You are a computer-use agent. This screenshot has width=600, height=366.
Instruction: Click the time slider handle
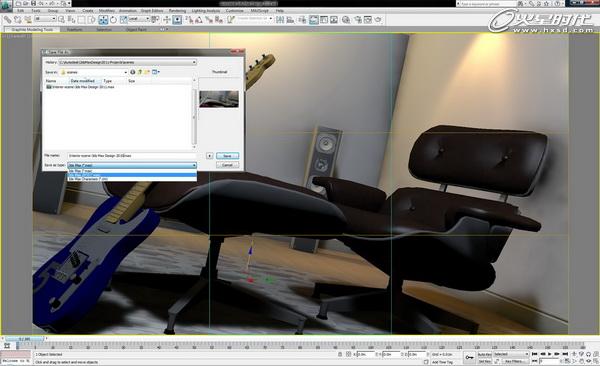[x=24, y=339]
